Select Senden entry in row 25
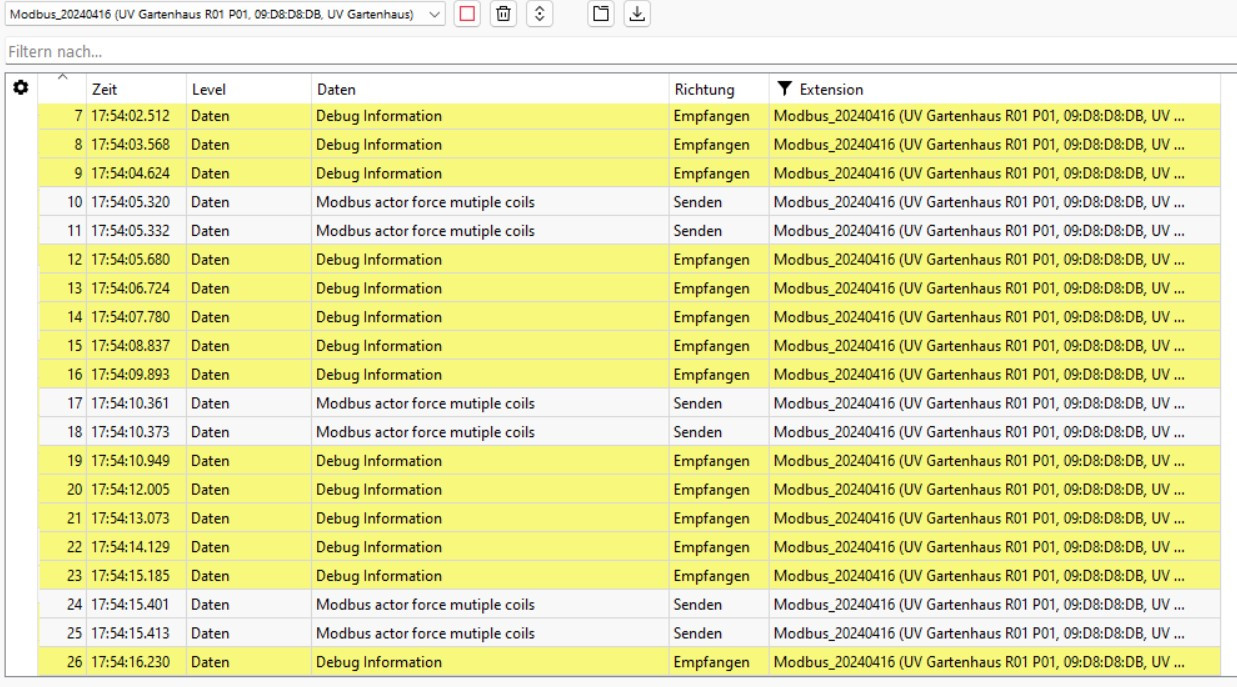Image resolution: width=1237 pixels, height=687 pixels. coord(697,633)
